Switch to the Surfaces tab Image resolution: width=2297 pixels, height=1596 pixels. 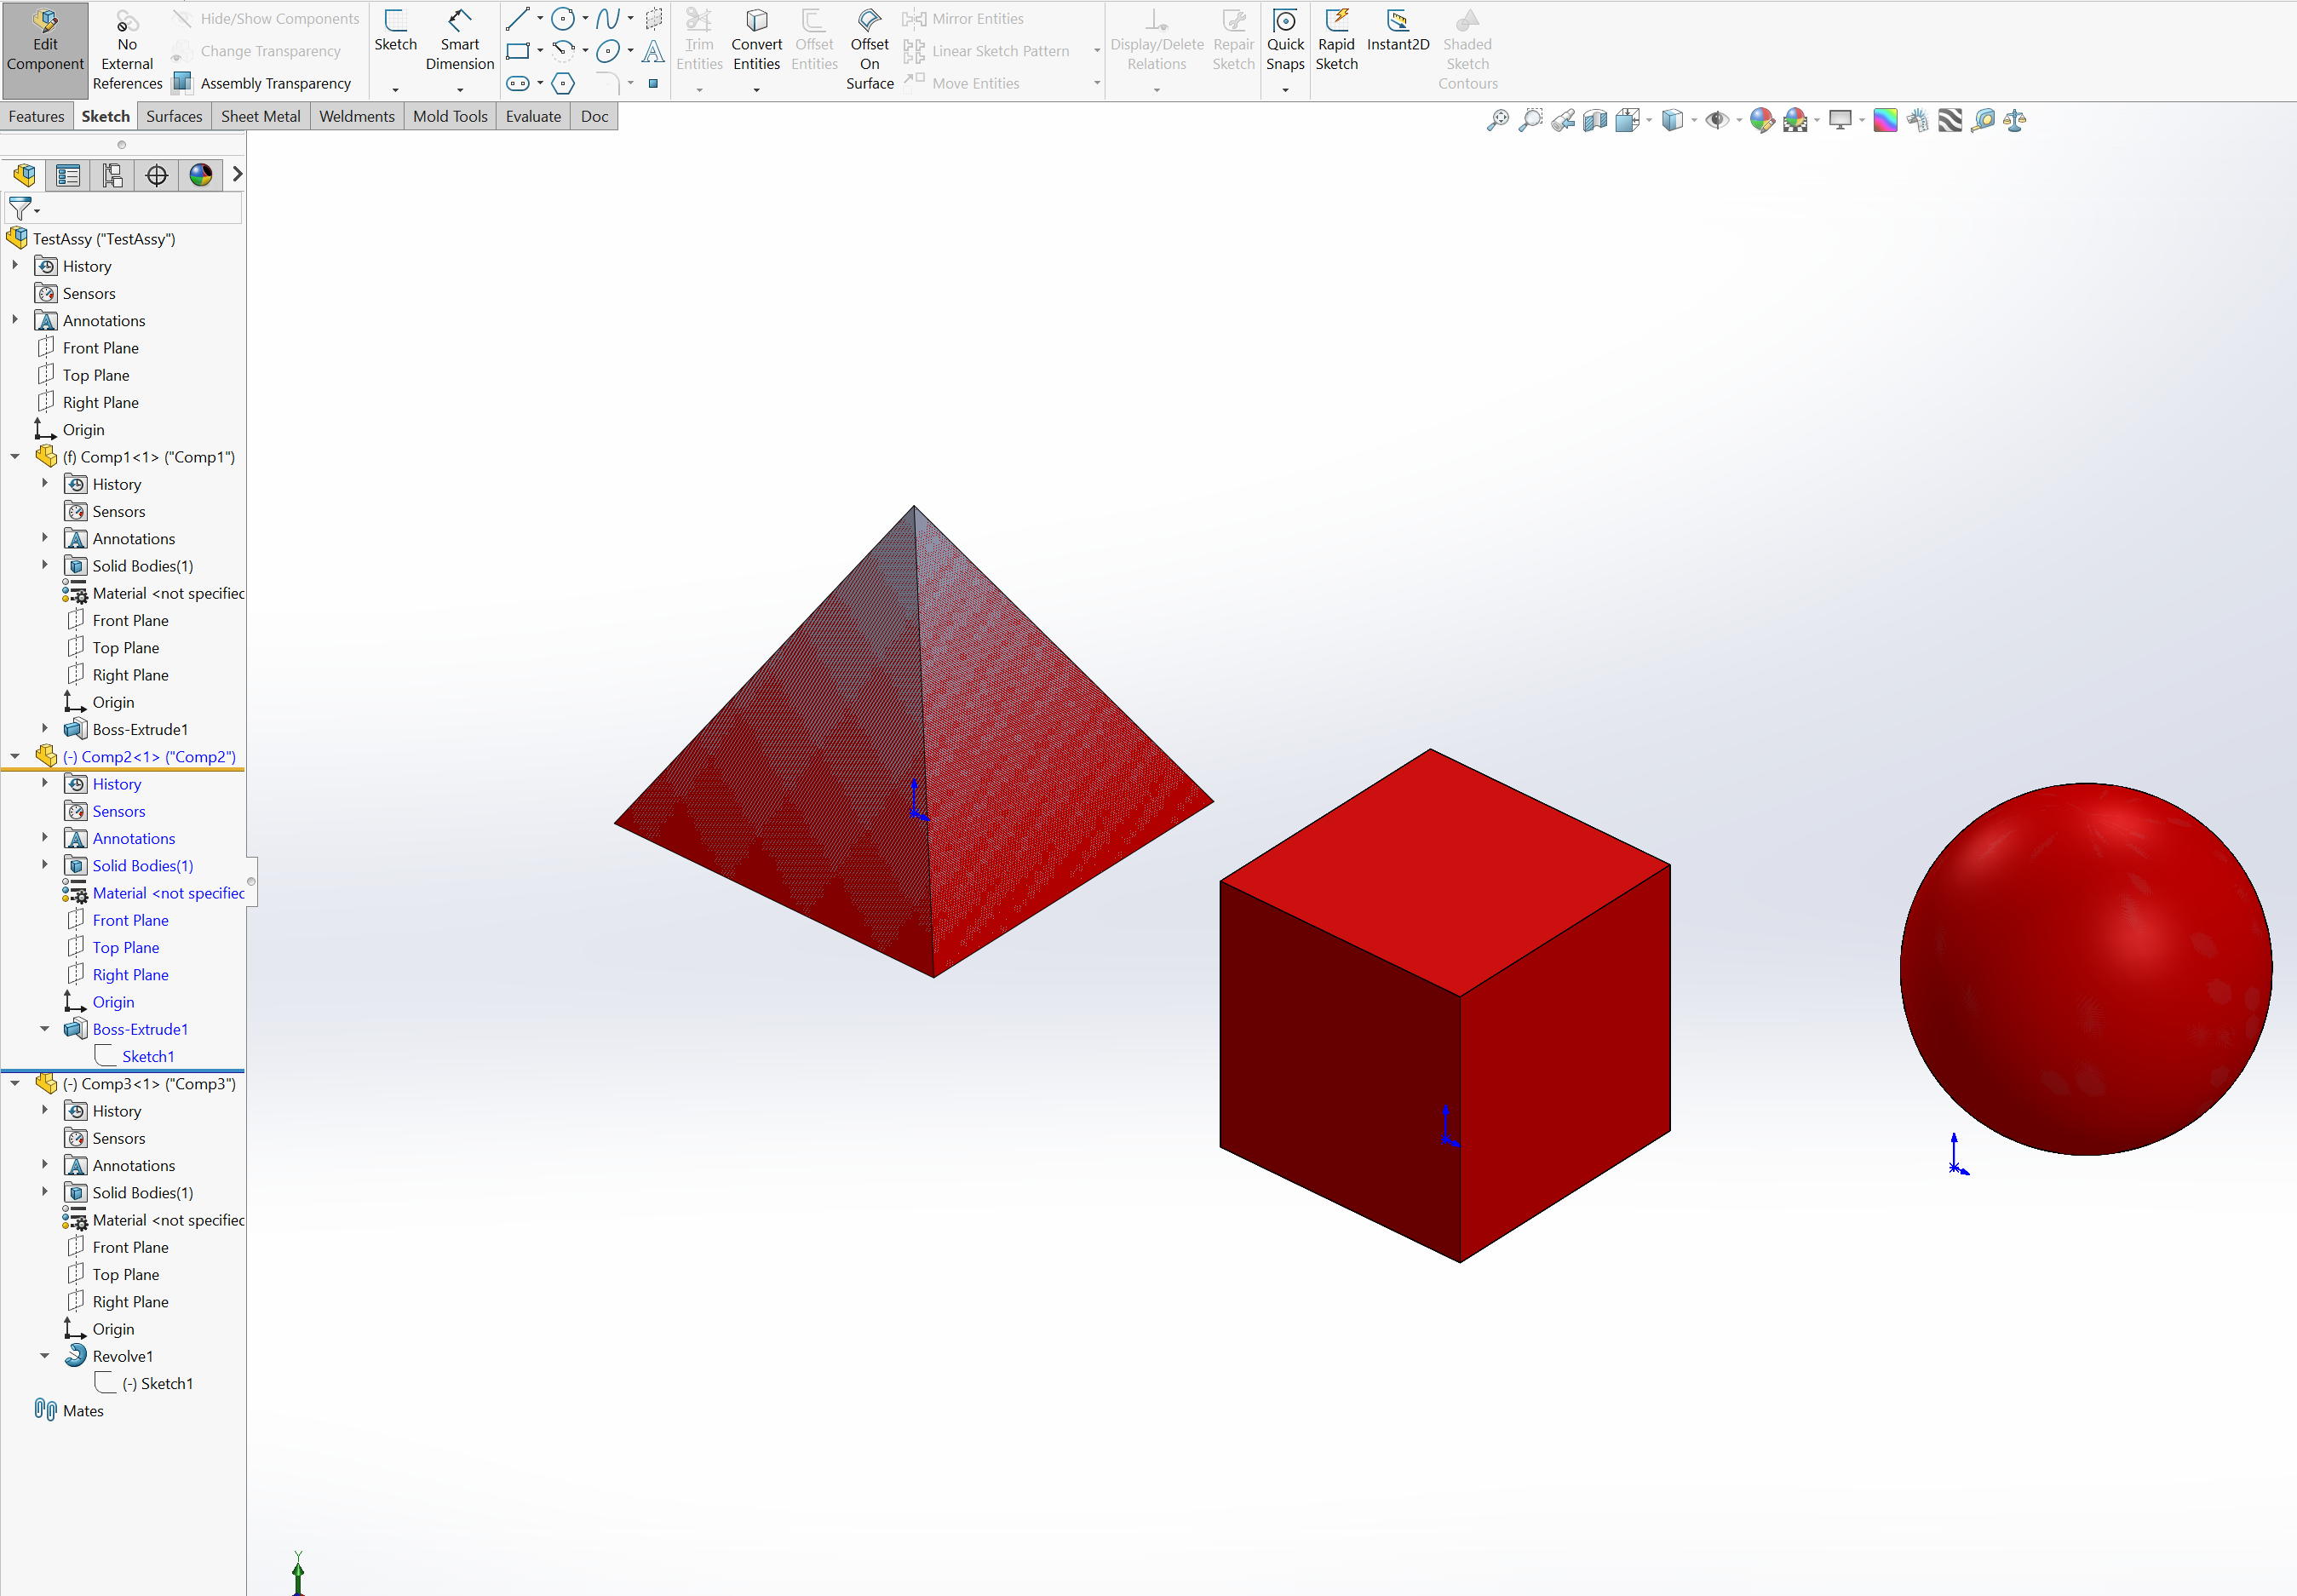click(x=174, y=116)
